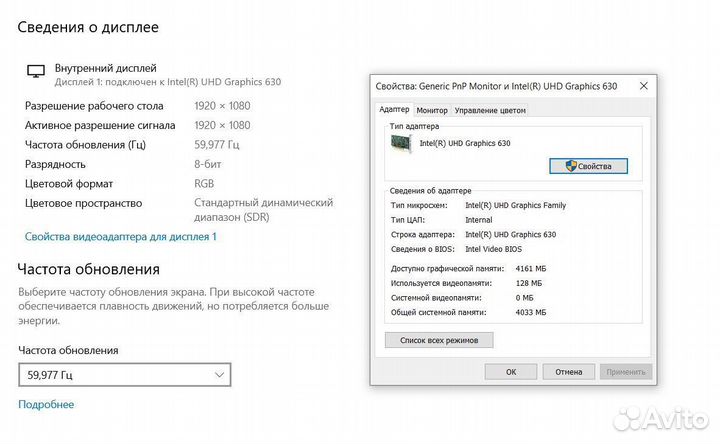Click the Цветовой формат label
The width and height of the screenshot is (720, 444).
click(x=69, y=184)
